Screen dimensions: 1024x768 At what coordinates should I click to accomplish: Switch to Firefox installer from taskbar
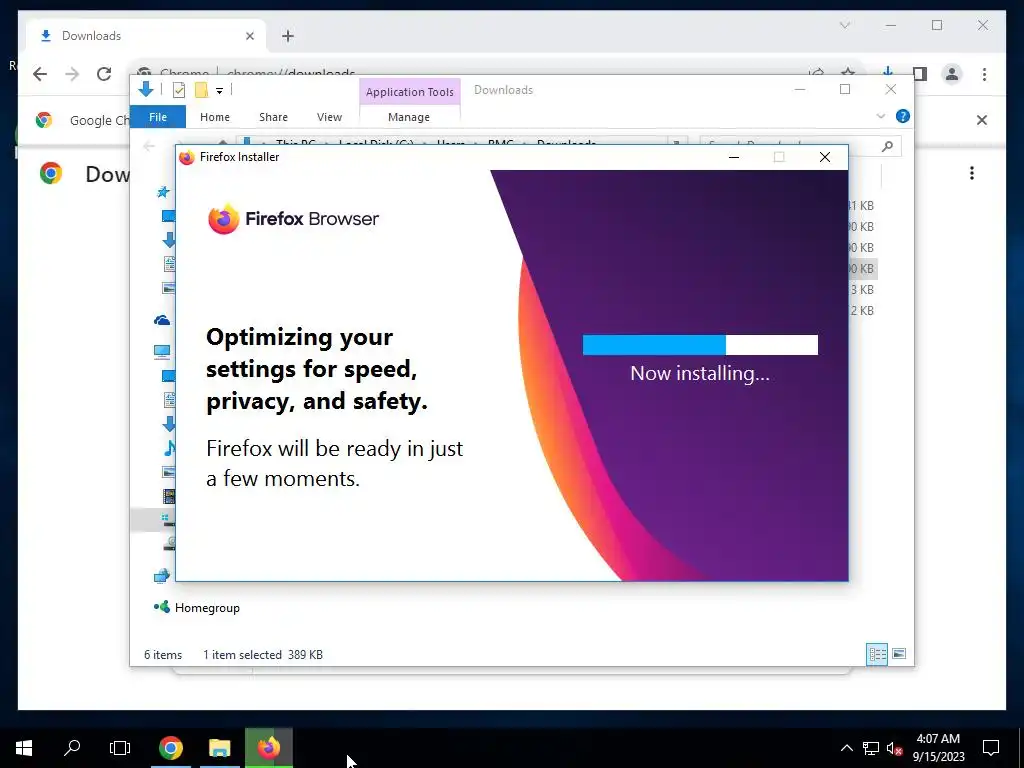268,748
